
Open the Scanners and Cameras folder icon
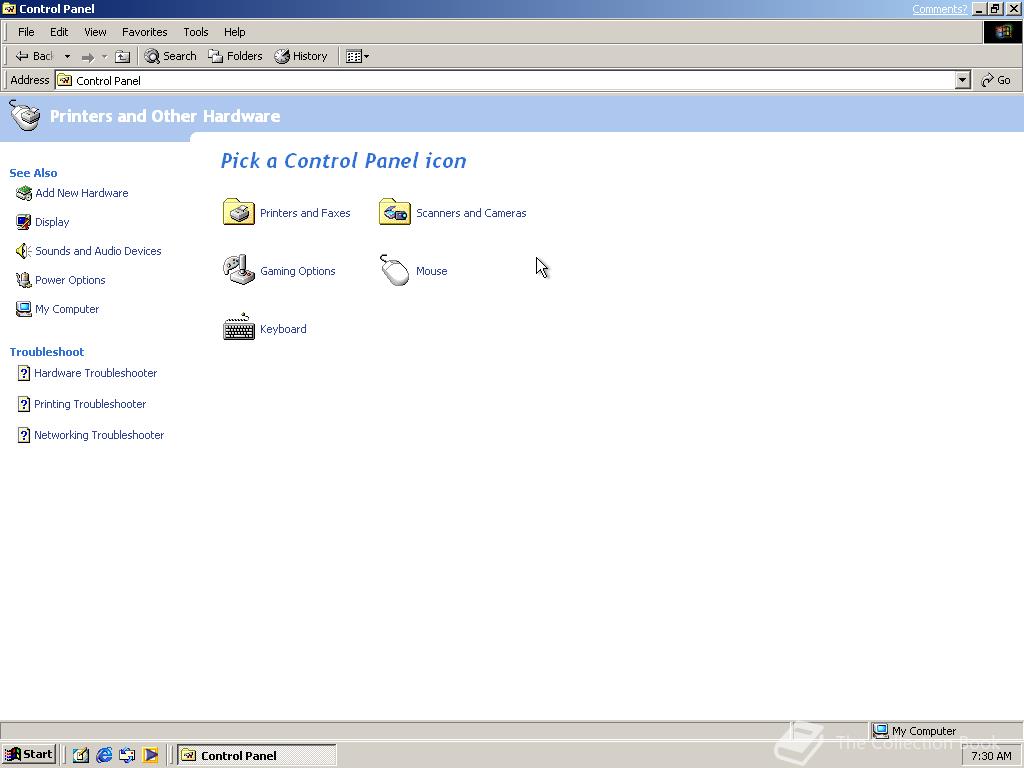394,212
